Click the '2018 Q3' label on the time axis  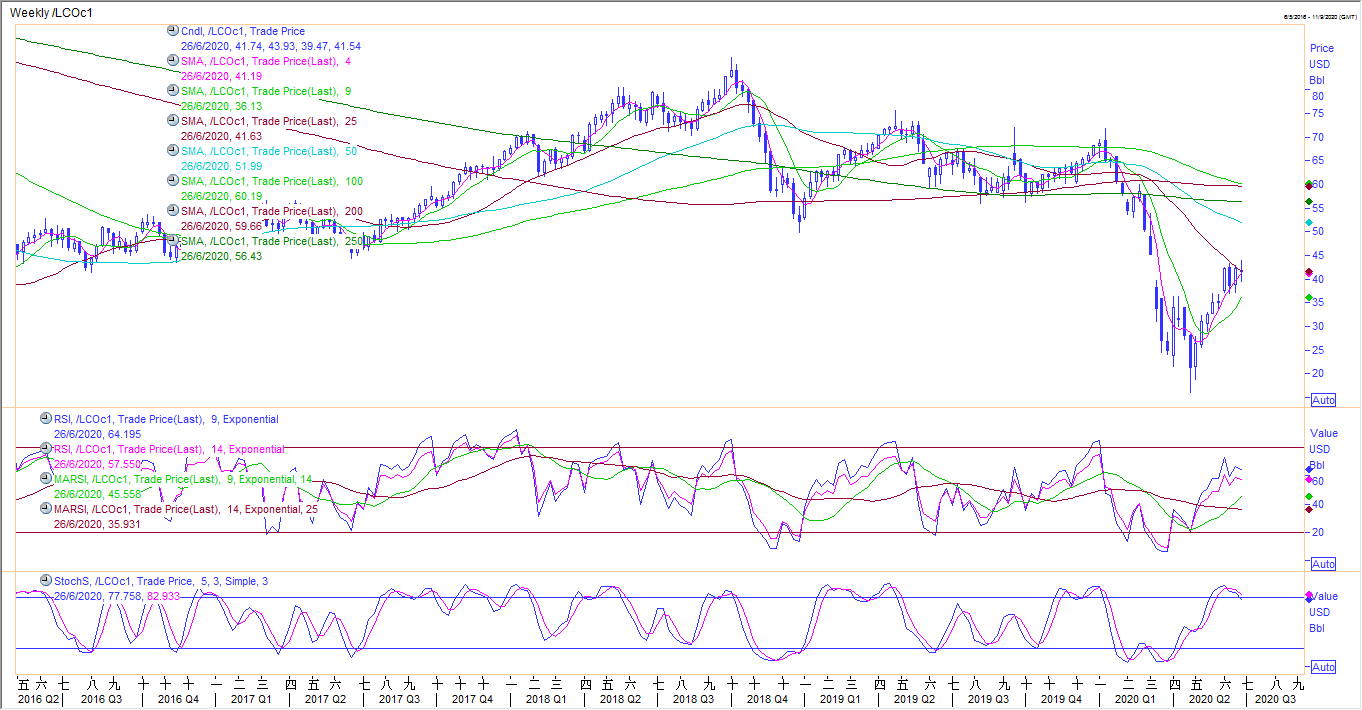click(x=693, y=701)
